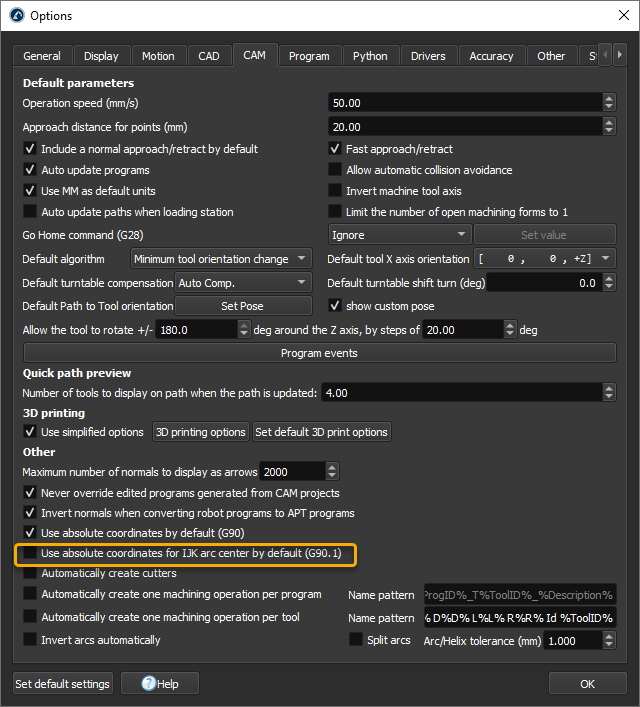
Task: Click the Program events button
Action: (x=319, y=353)
